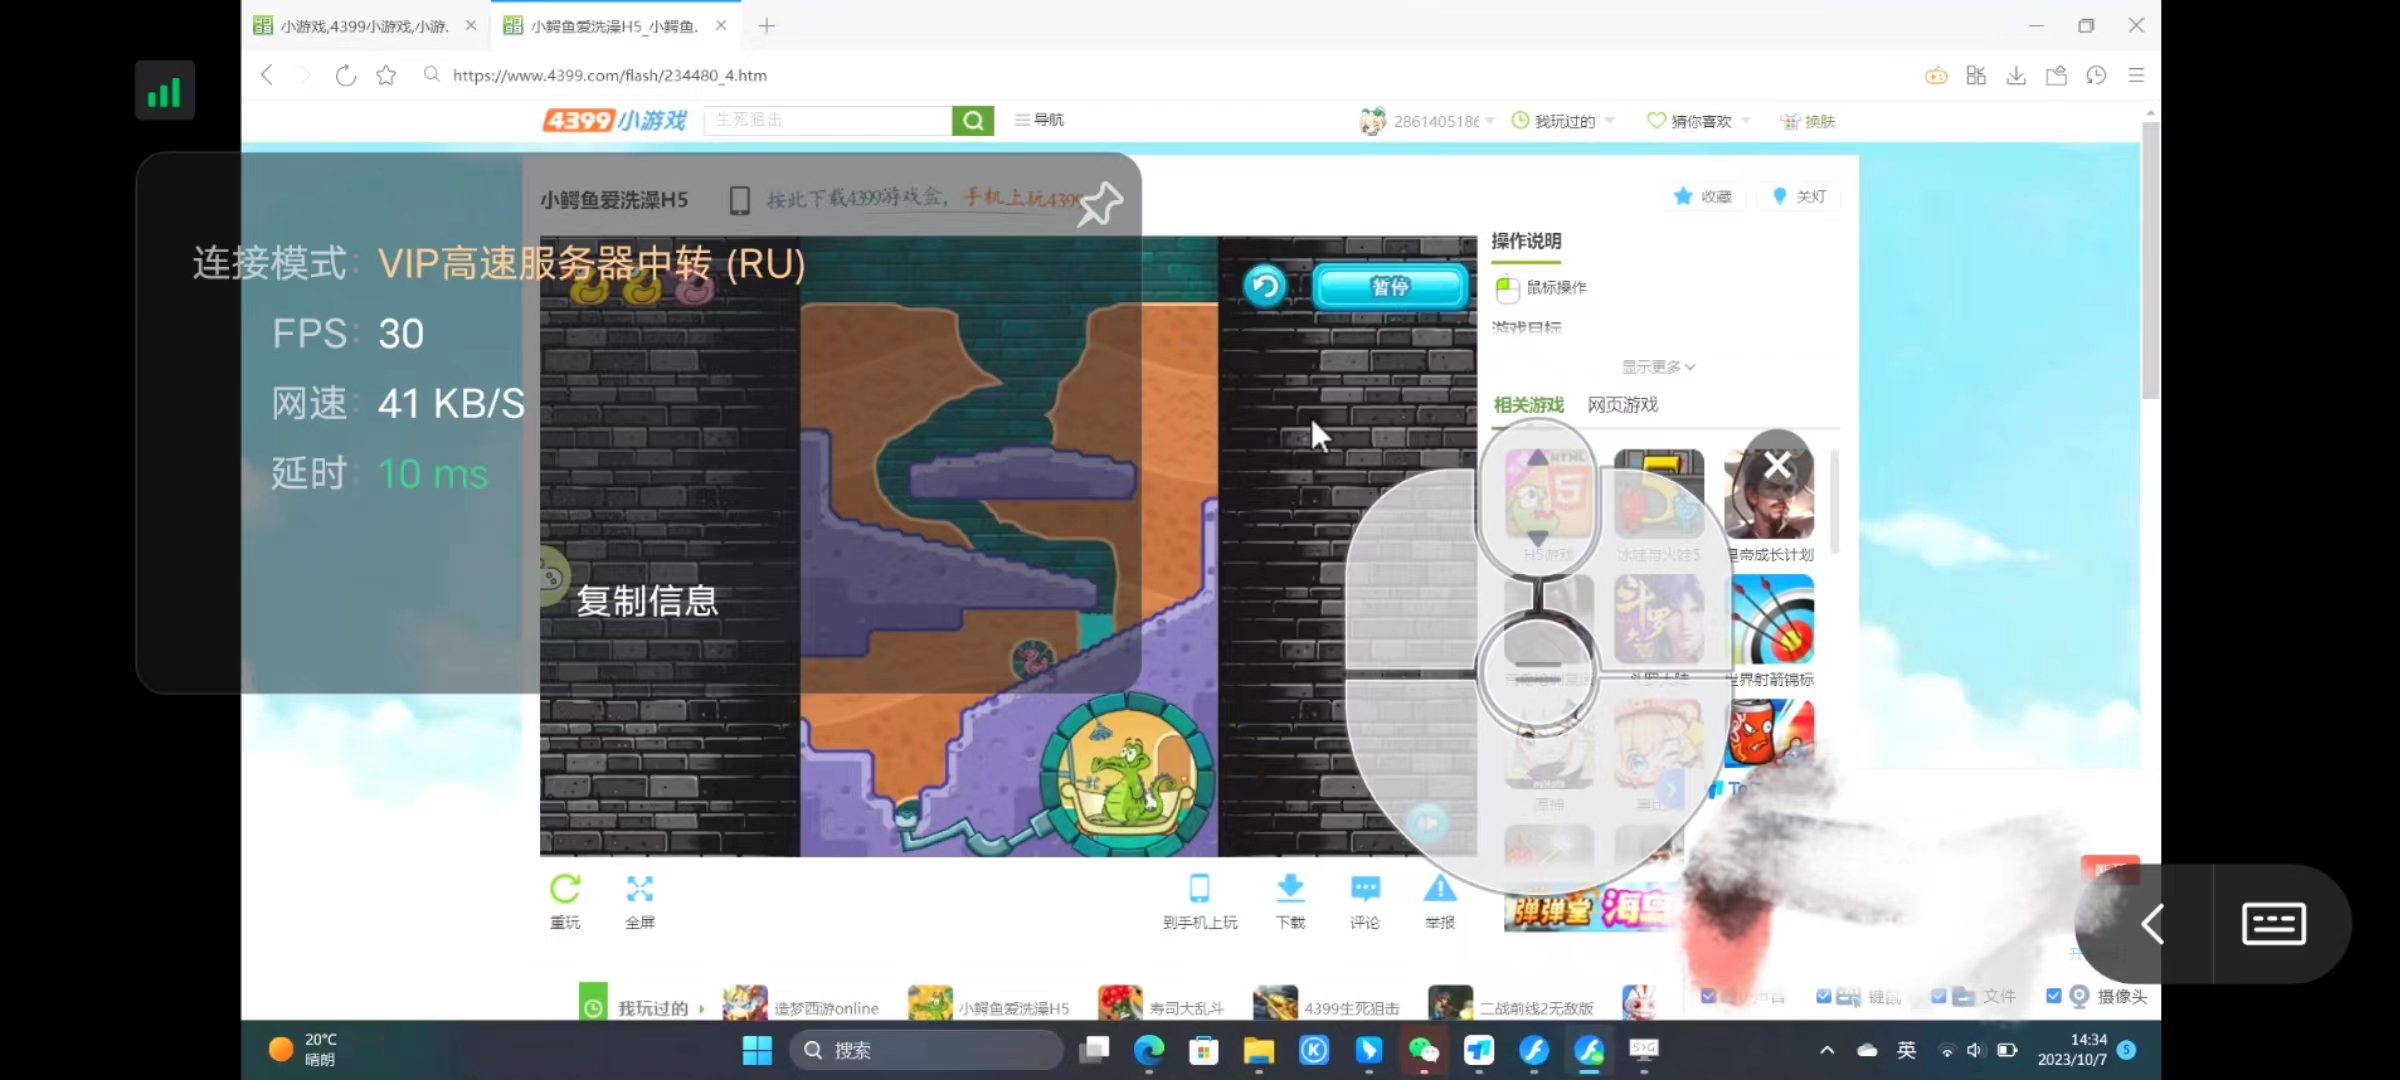
Task: Open 4399生死狙击 from played games
Action: (x=1326, y=1004)
